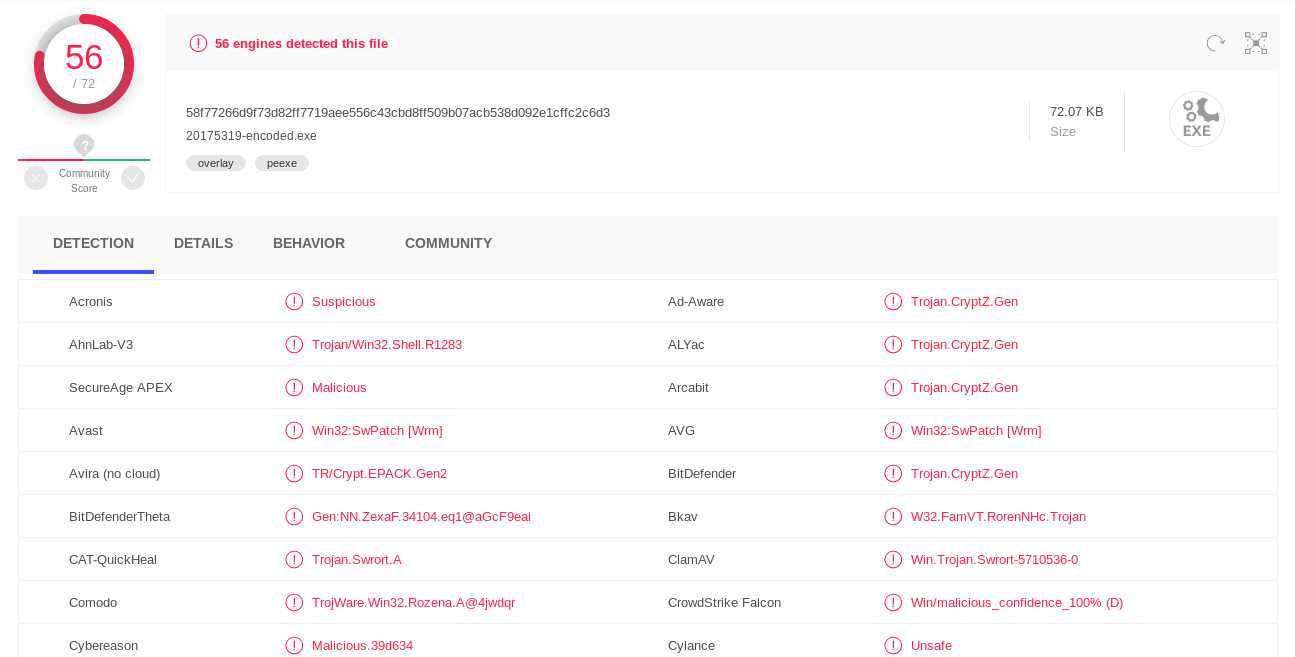
Task: Click the Acronis 'Suspicious' result
Action: click(x=344, y=301)
